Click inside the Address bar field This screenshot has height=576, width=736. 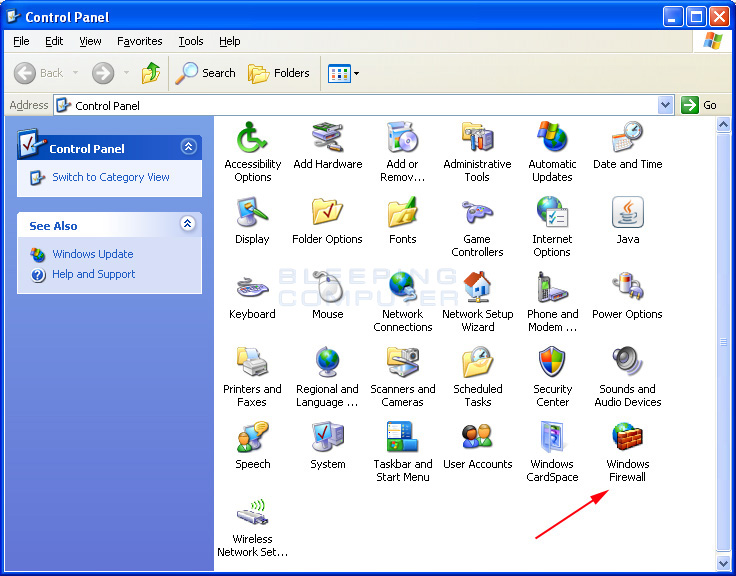[x=364, y=105]
